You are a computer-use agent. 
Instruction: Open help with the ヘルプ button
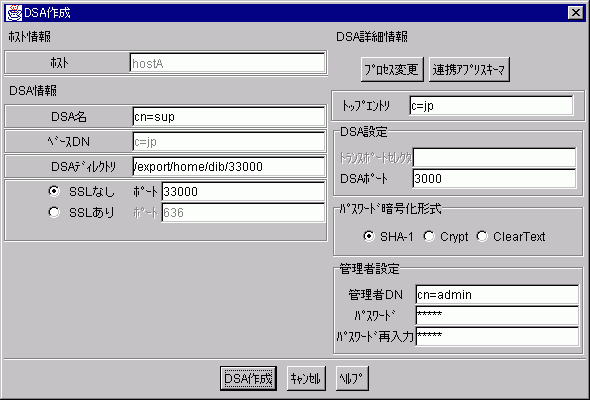click(352, 378)
